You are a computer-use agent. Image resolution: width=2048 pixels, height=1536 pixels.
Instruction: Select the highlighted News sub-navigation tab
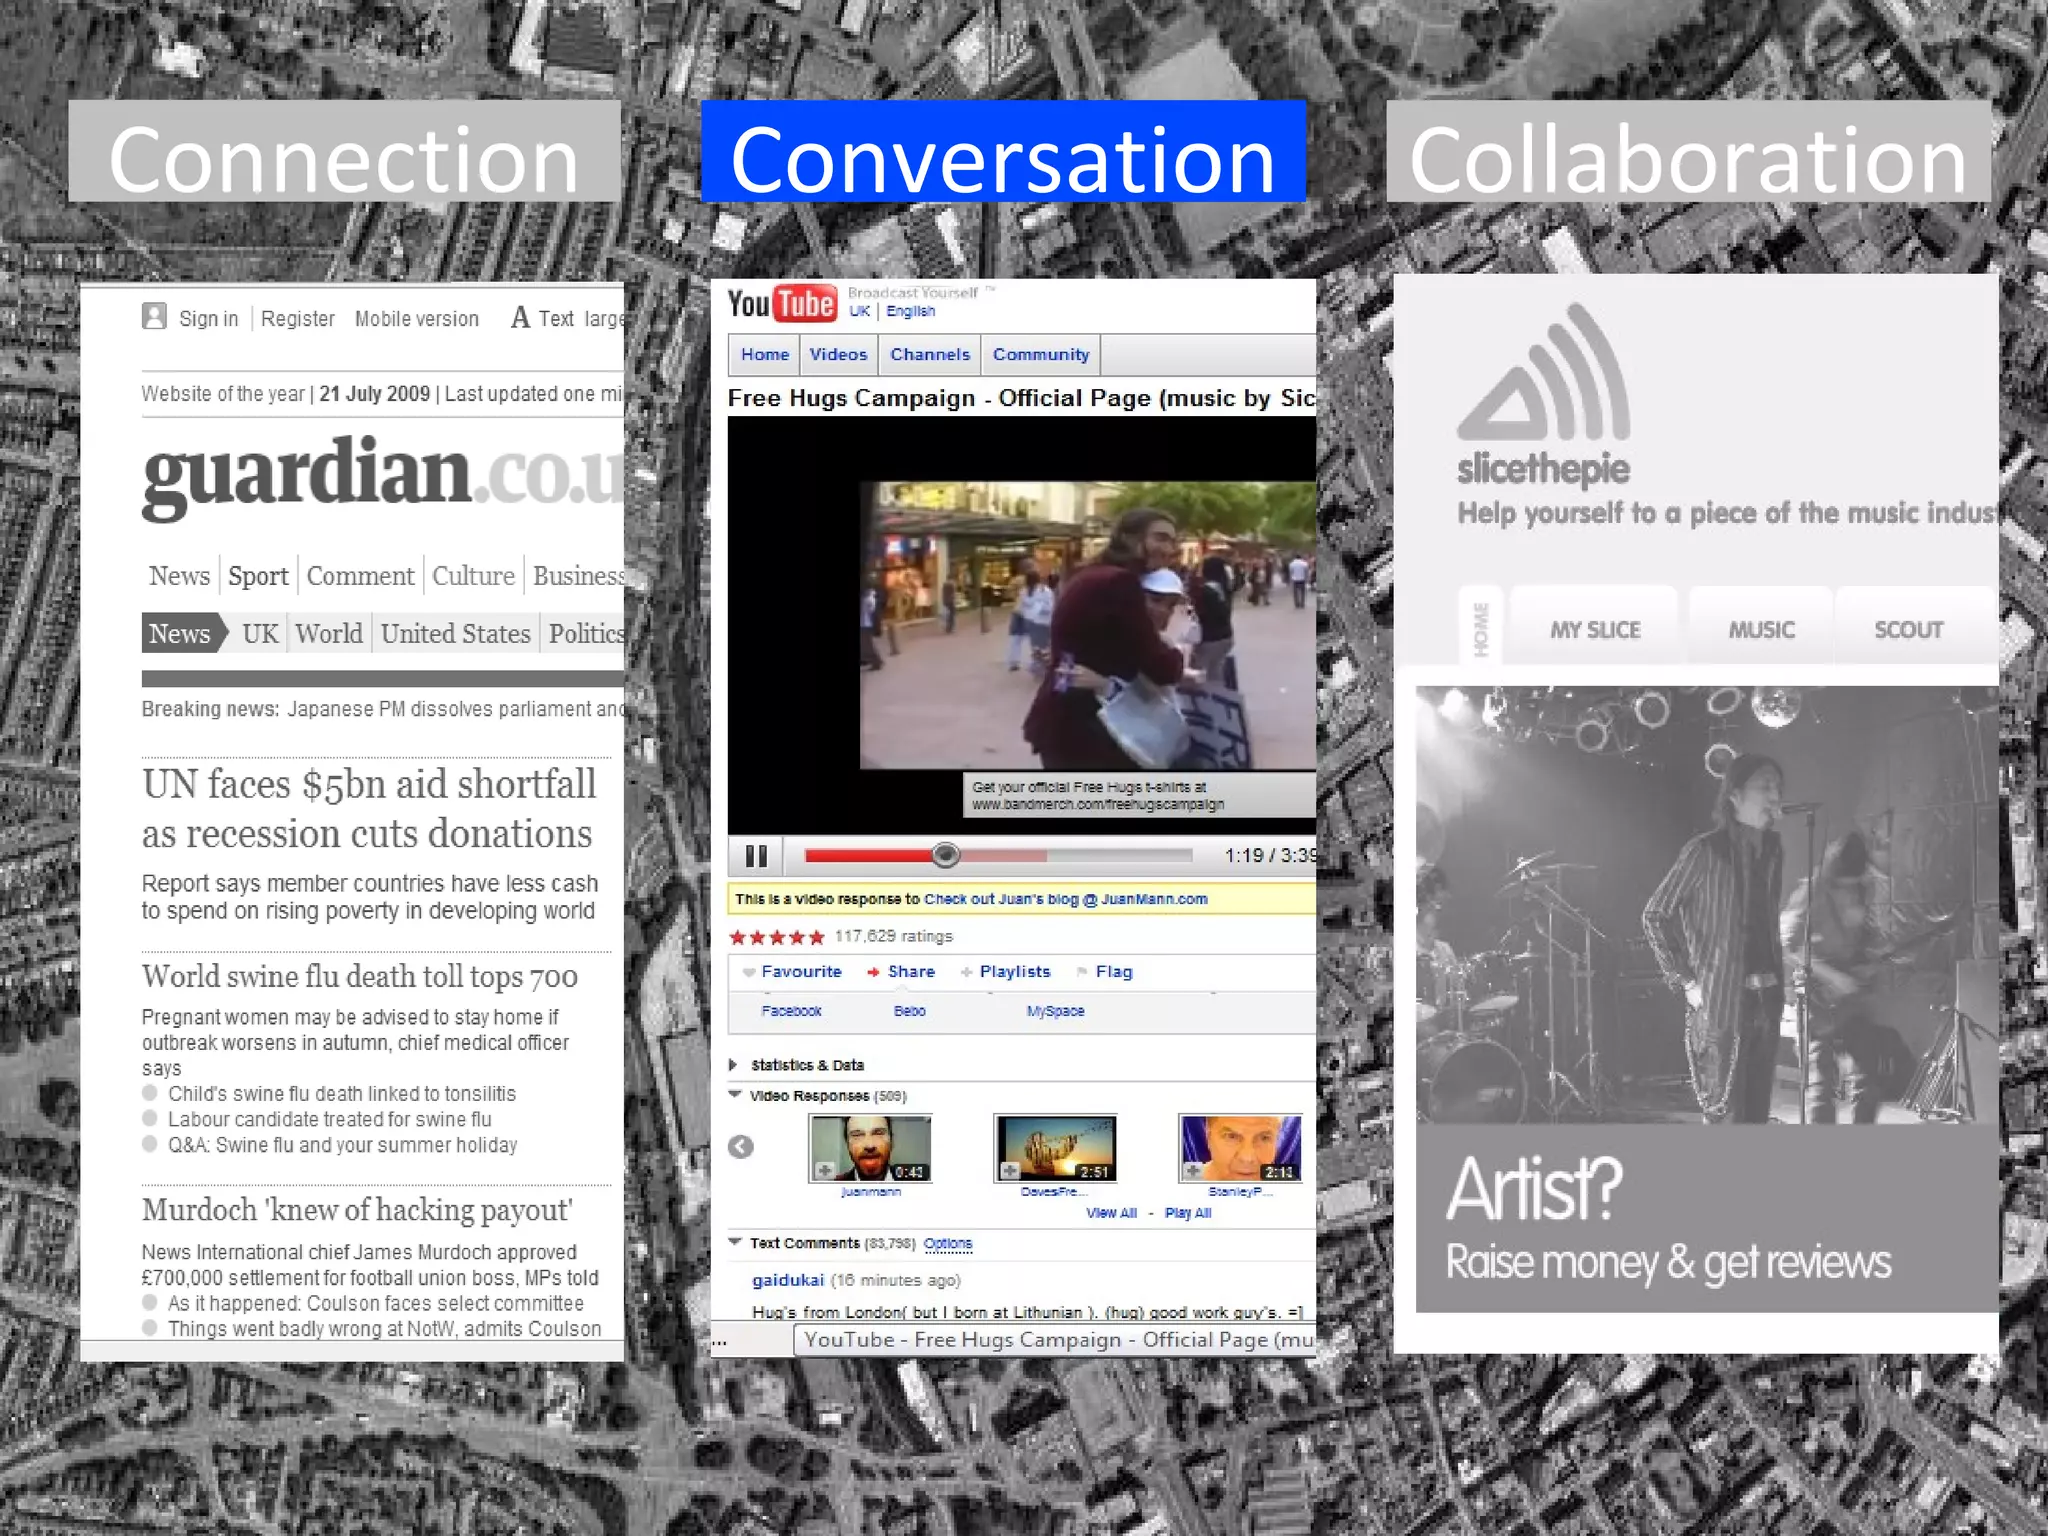(180, 633)
